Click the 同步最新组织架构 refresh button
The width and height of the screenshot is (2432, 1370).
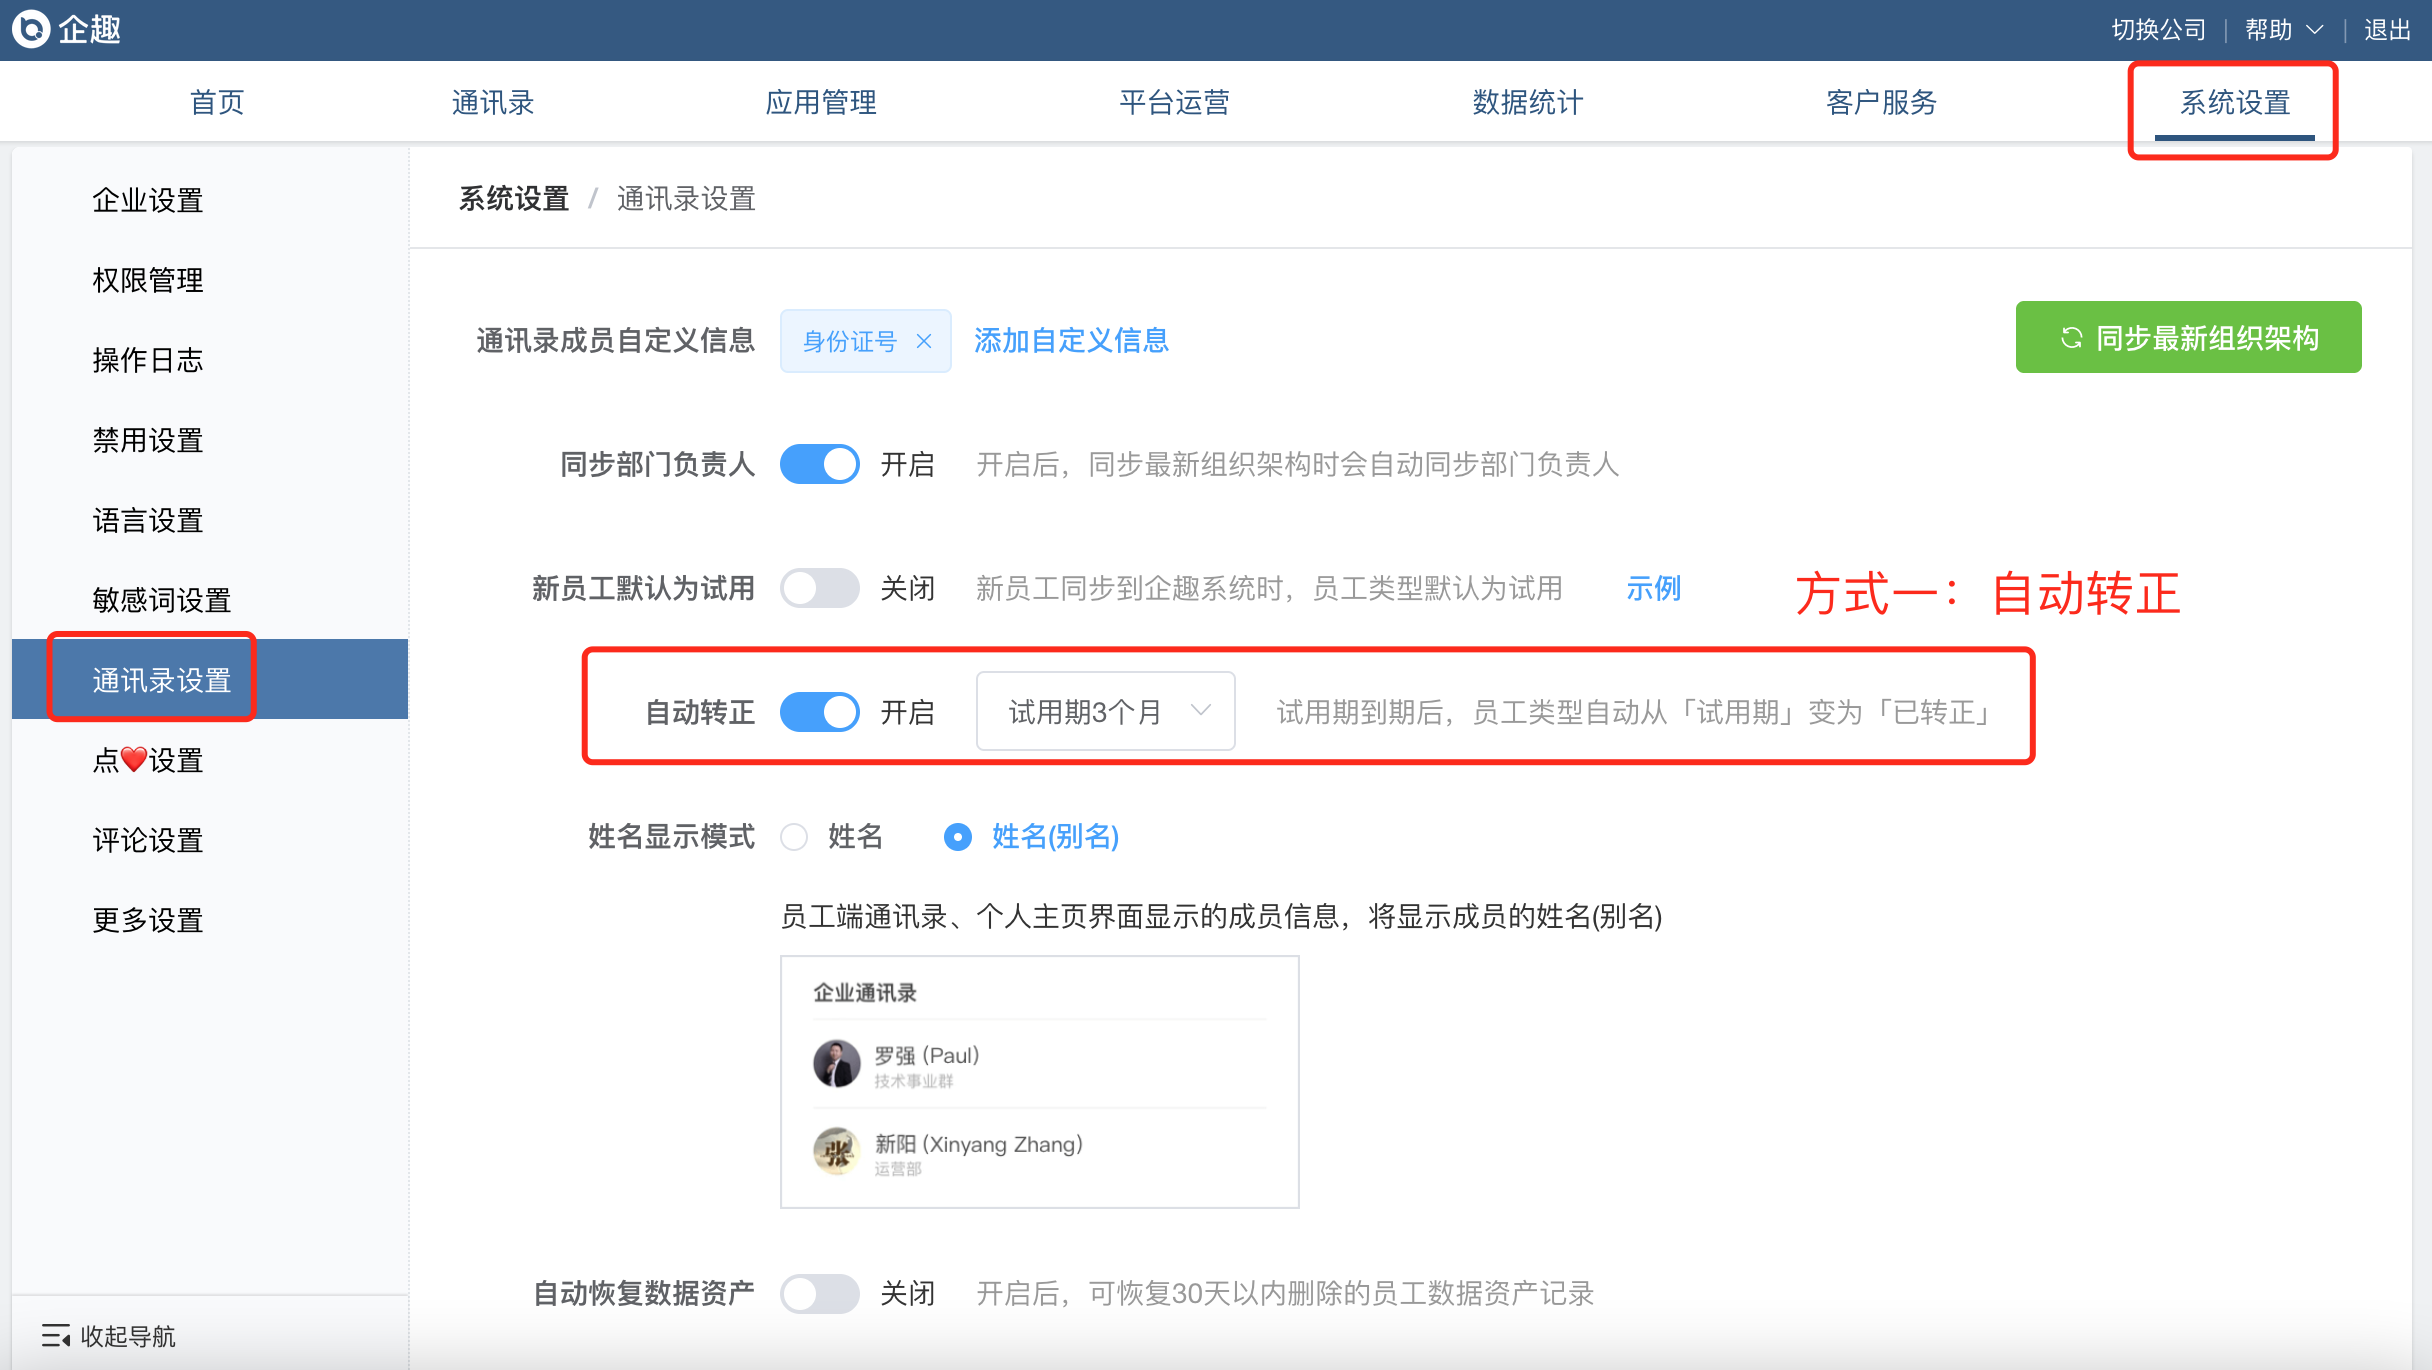[2188, 338]
